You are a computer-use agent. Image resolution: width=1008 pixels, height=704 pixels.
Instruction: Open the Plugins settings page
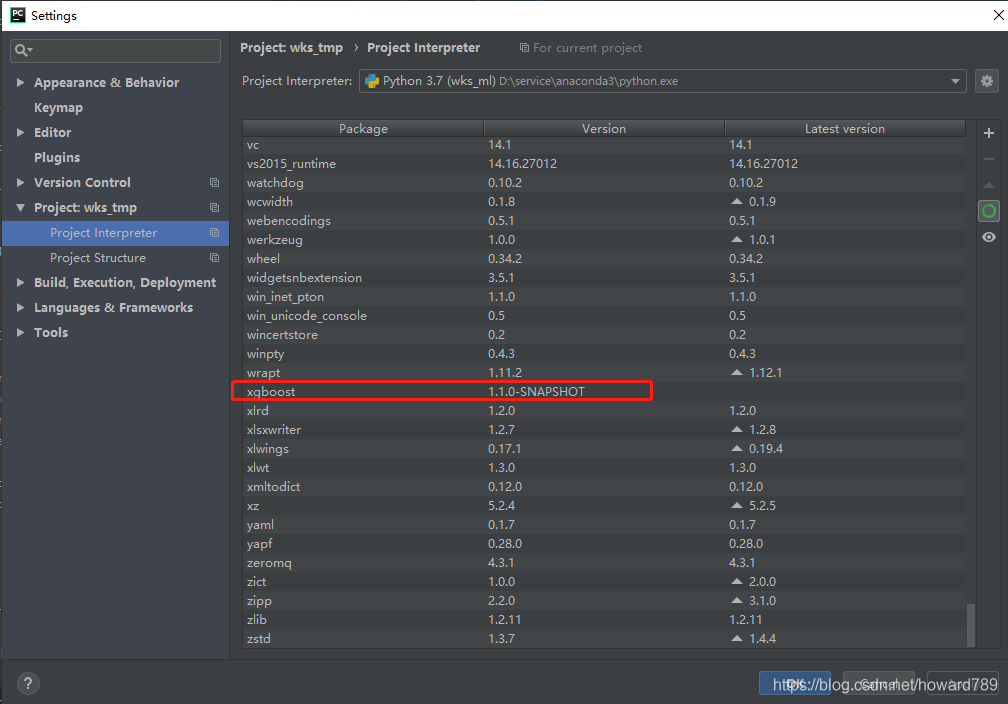click(x=57, y=157)
